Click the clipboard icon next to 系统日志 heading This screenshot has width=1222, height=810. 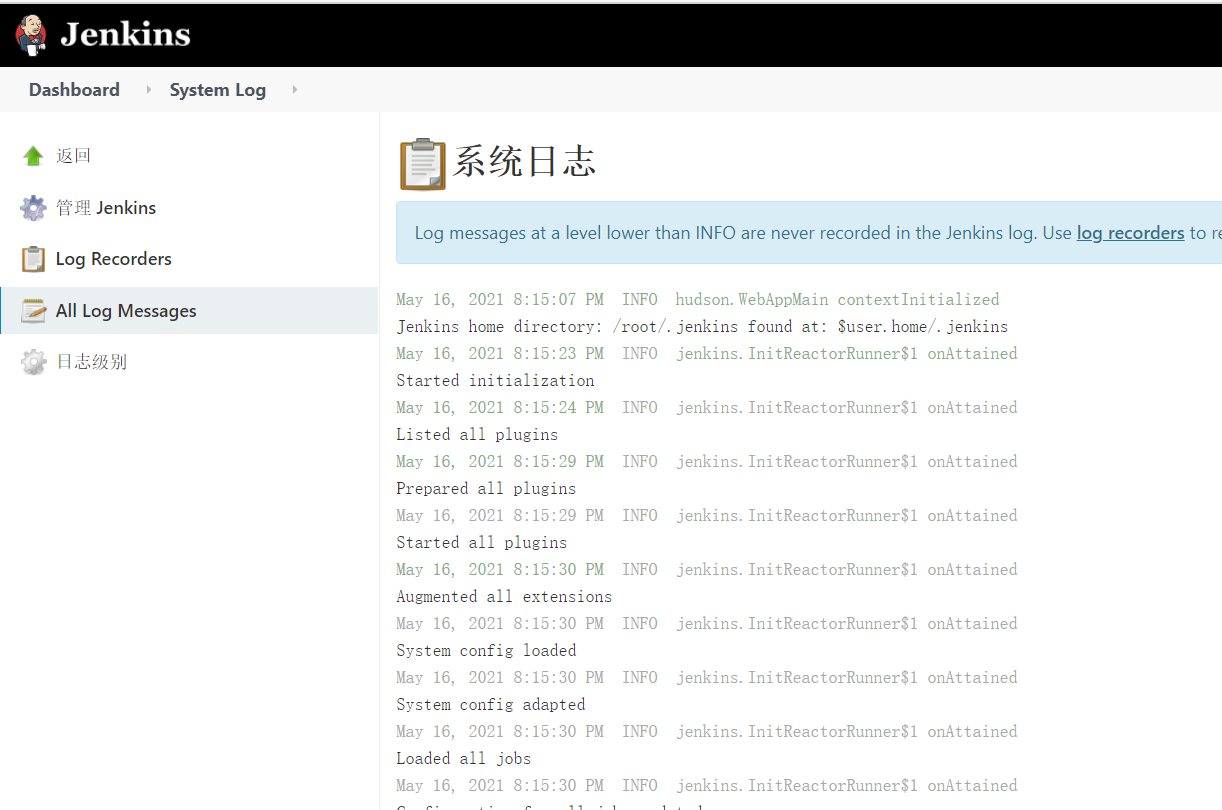(x=423, y=164)
